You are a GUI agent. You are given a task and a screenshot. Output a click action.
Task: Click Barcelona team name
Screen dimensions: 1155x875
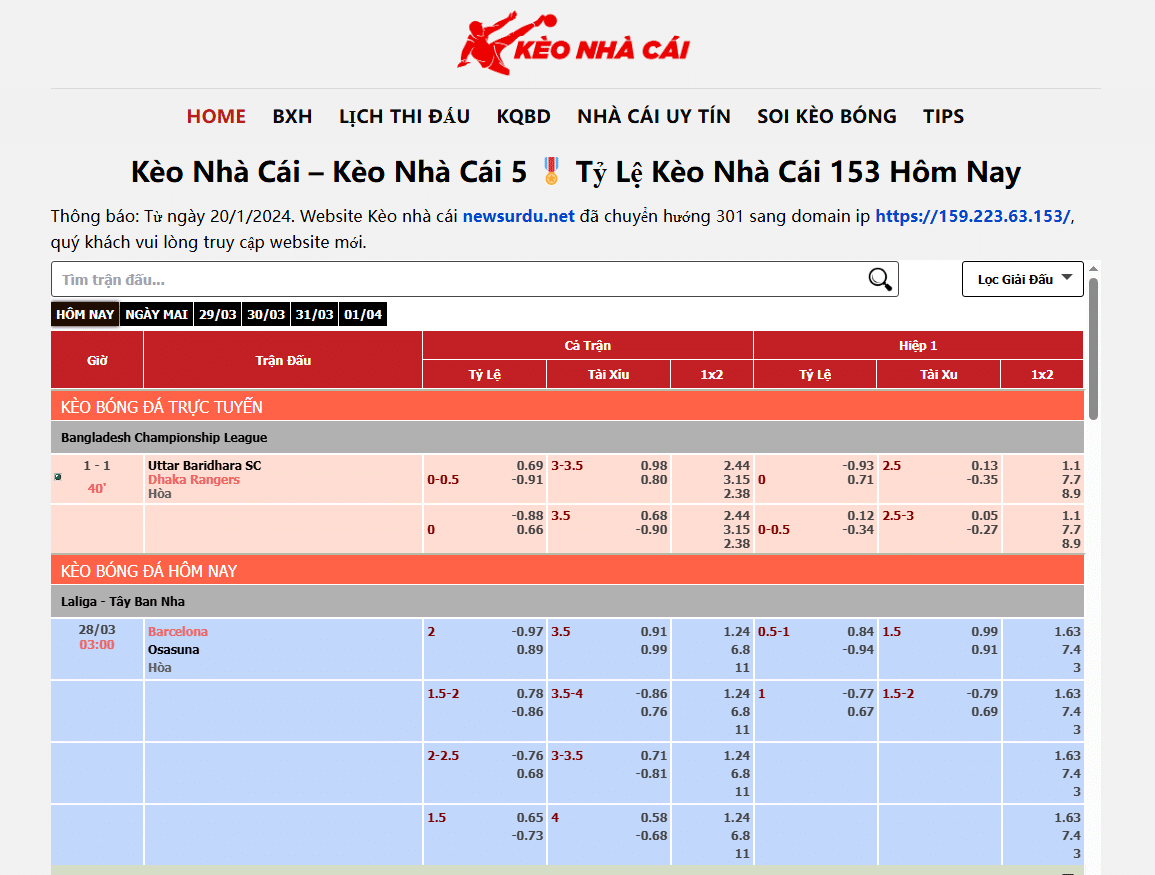pos(178,631)
